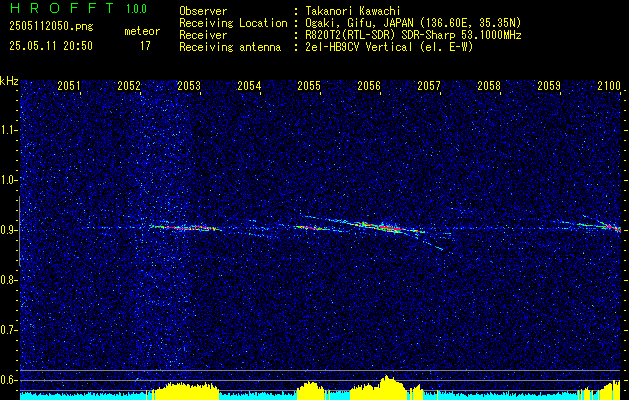Click the 2051 time axis marker
Image resolution: width=629 pixels, height=400 pixels.
point(69,86)
